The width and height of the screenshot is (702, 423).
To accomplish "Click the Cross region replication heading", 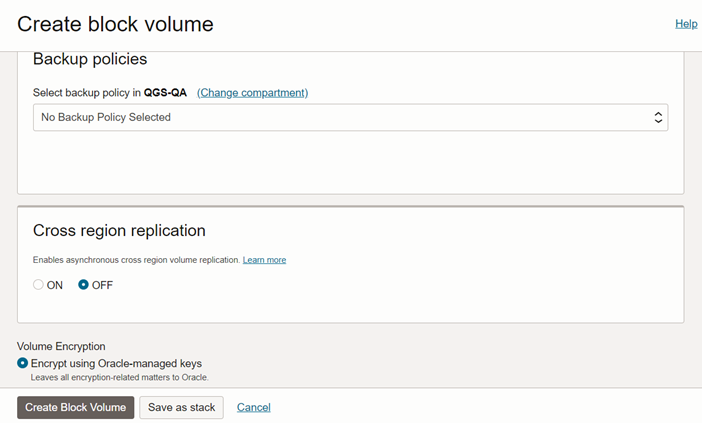I will (119, 230).
